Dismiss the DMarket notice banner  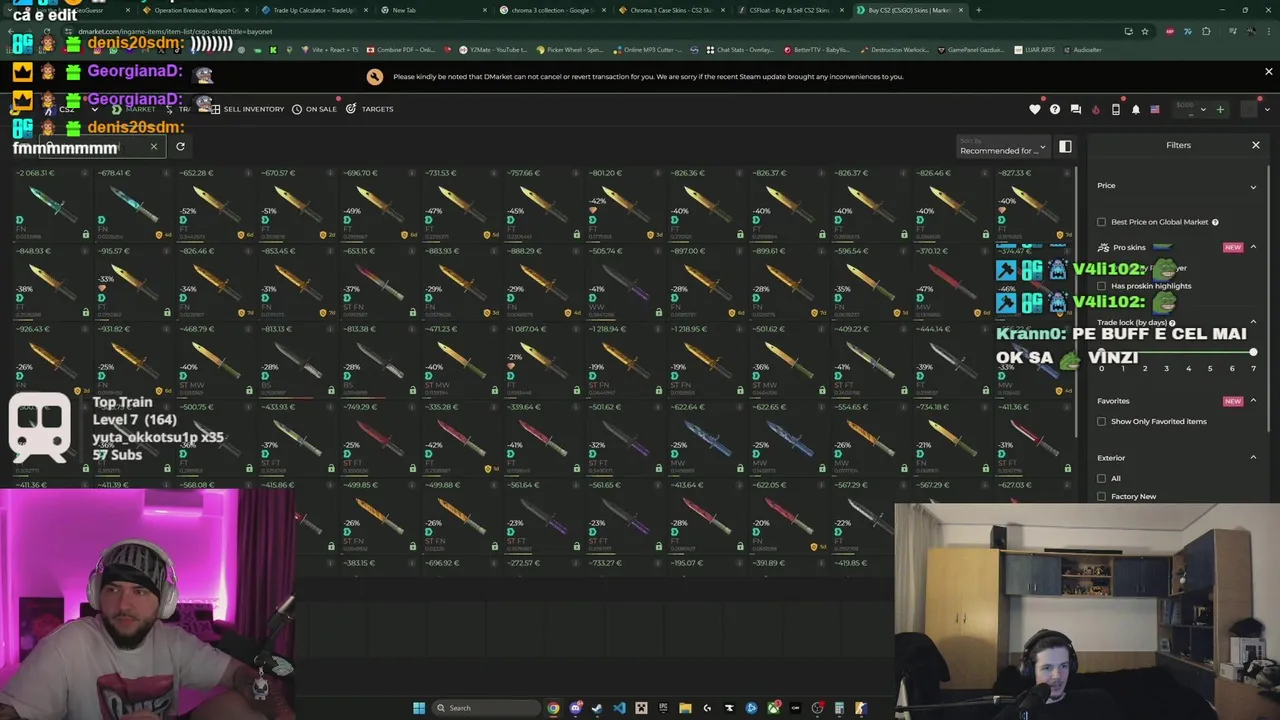(1269, 72)
